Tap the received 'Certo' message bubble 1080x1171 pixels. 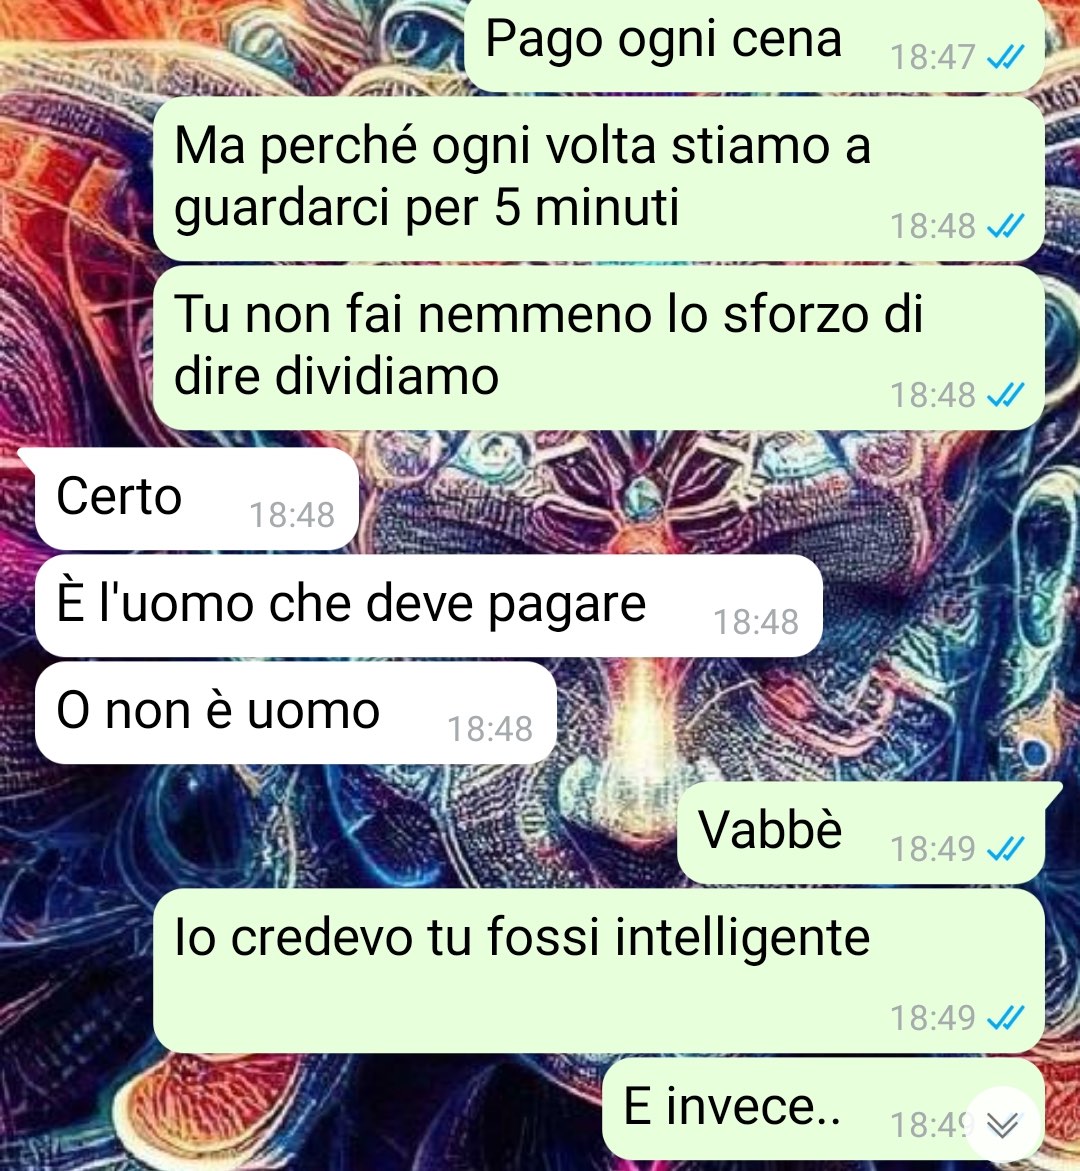point(196,498)
